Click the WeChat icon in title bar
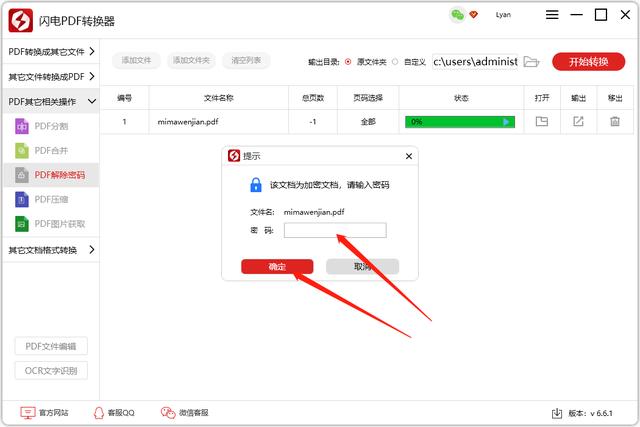 458,15
